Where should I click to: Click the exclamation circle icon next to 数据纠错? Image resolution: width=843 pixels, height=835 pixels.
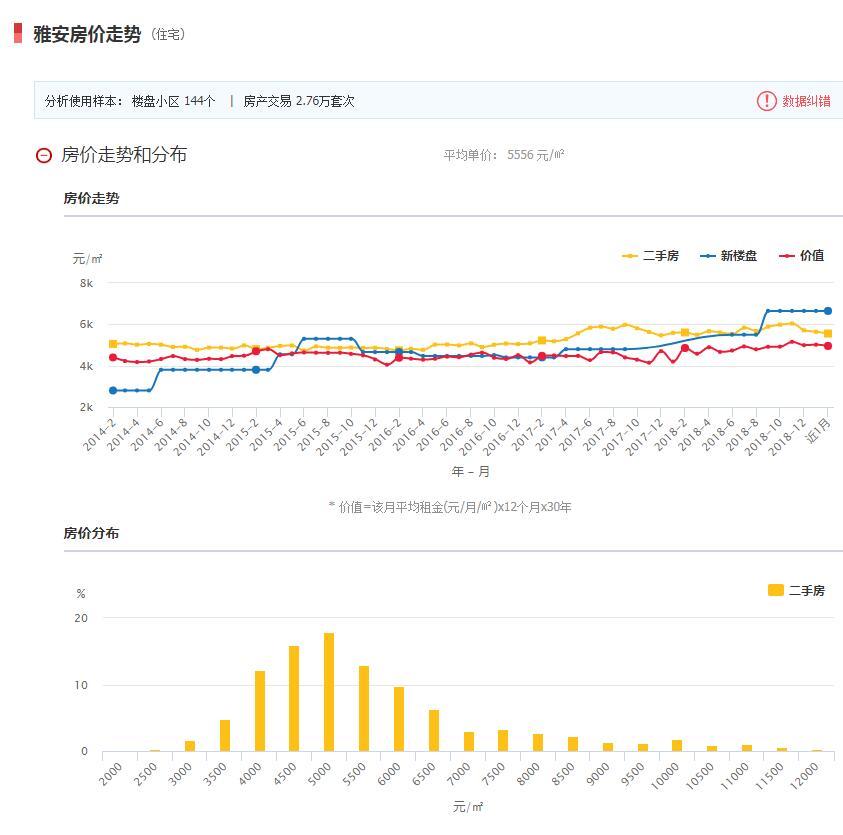(765, 102)
